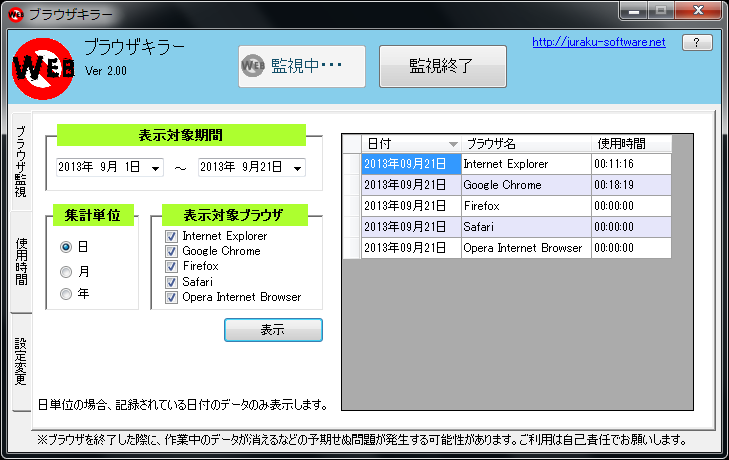Close the ブラウザキラー window
This screenshot has height=460, width=729.
coord(698,10)
